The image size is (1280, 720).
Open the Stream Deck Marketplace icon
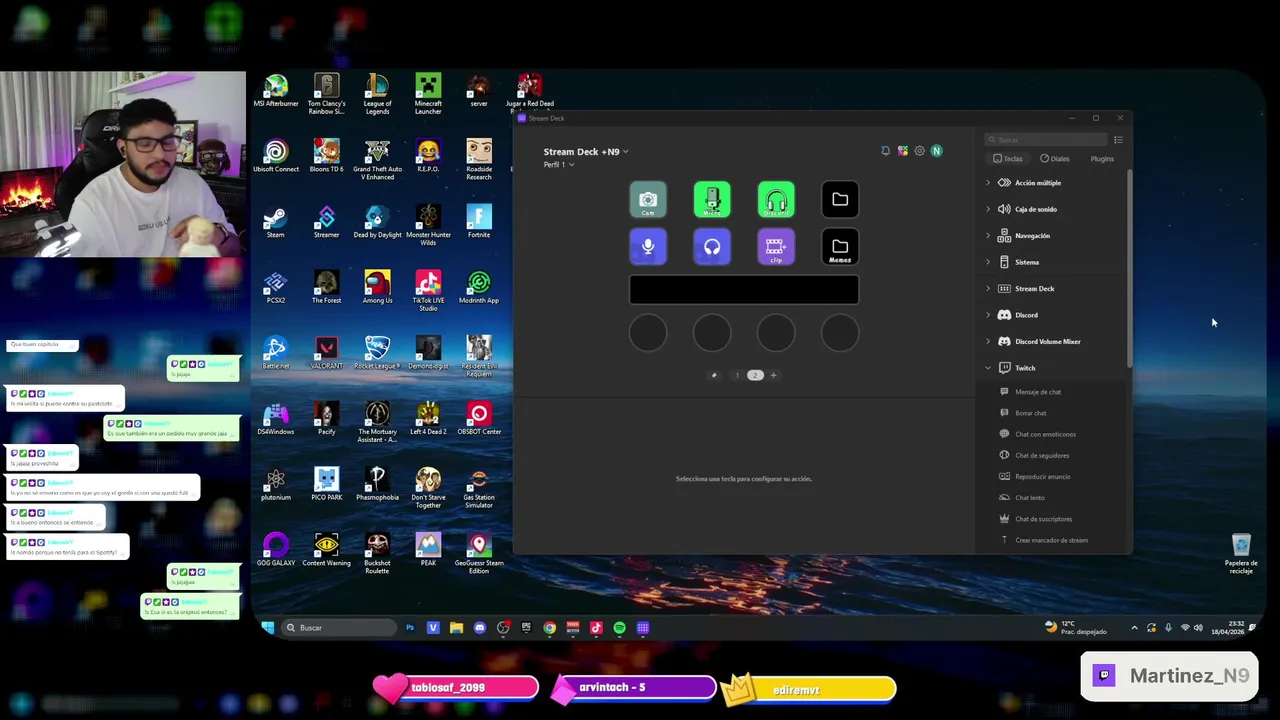click(902, 151)
